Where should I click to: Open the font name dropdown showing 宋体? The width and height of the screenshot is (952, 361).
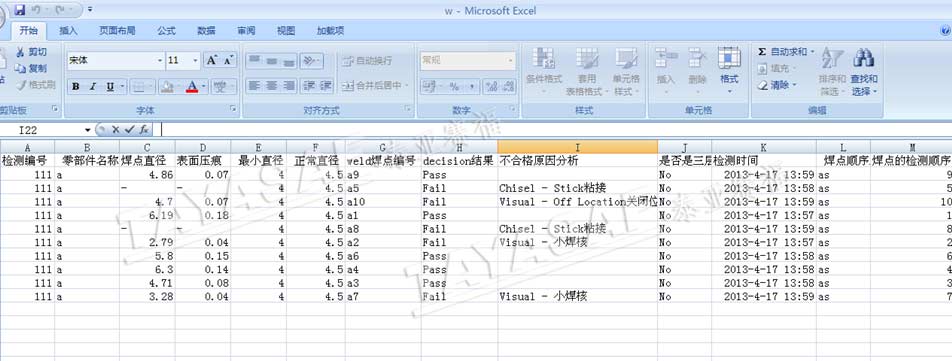(x=160, y=61)
